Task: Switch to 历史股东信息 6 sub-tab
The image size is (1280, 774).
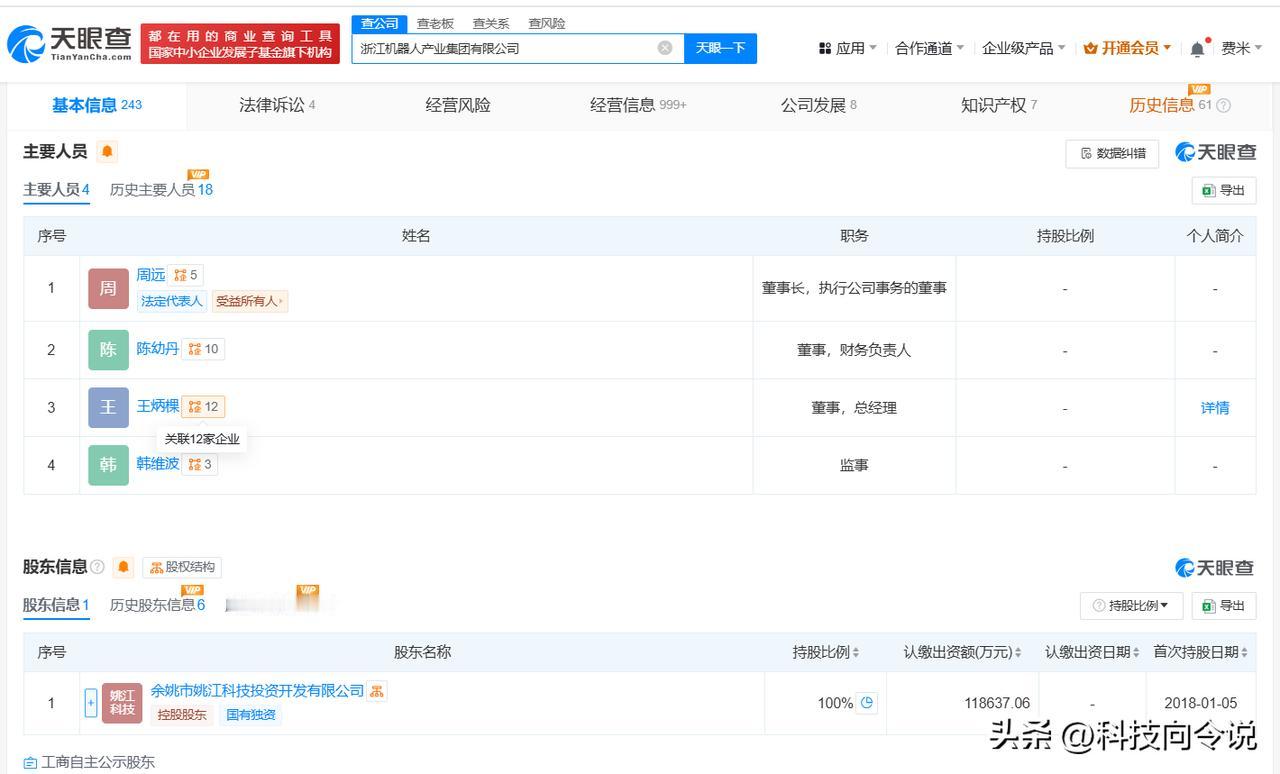Action: coord(157,605)
